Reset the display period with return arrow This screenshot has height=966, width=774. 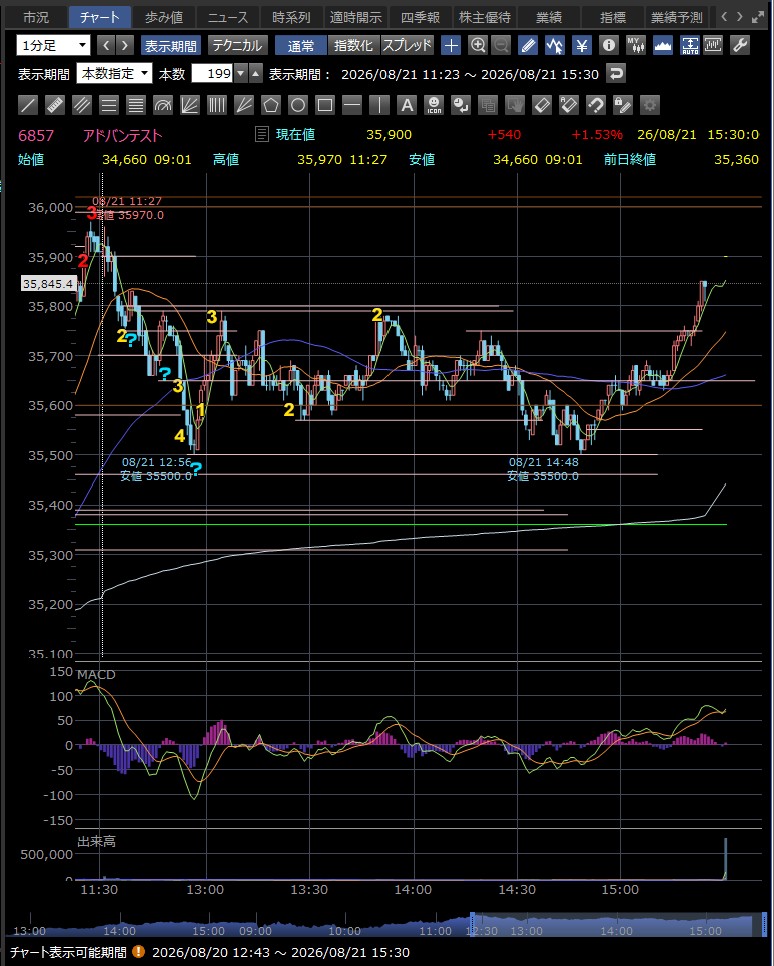click(x=616, y=74)
